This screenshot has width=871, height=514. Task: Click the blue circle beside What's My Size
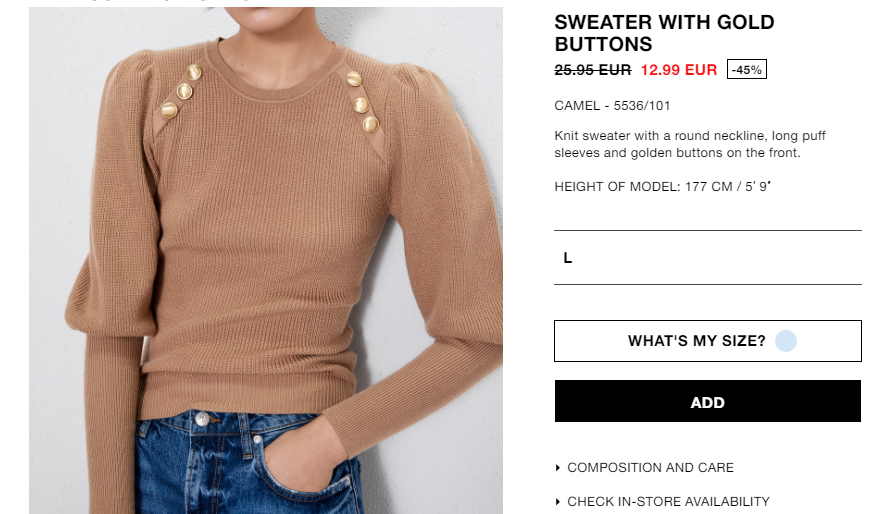[785, 341]
